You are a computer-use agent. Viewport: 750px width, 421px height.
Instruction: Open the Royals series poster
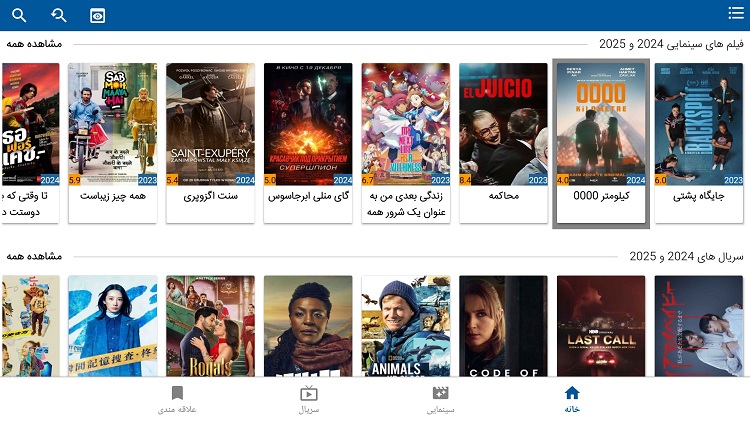pyautogui.click(x=210, y=326)
